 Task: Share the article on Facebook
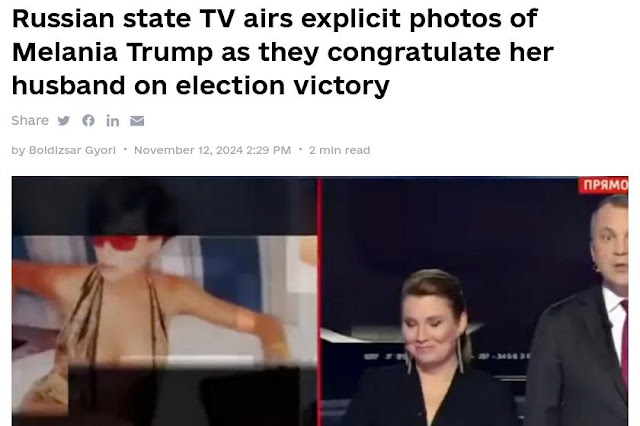coord(88,120)
